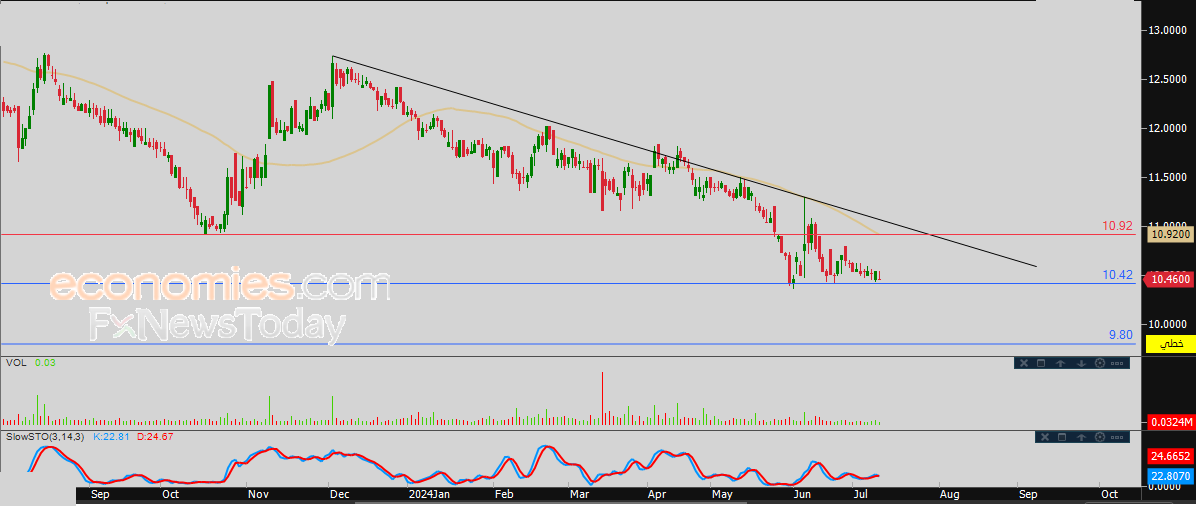Click the blue 22.8070 stochastic K tag

[1169, 477]
